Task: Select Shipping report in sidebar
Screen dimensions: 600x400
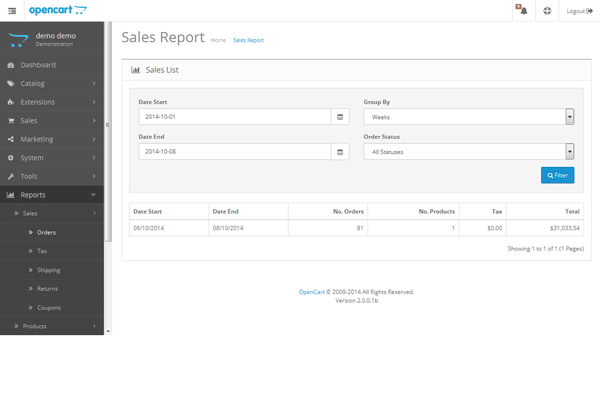Action: click(48, 270)
